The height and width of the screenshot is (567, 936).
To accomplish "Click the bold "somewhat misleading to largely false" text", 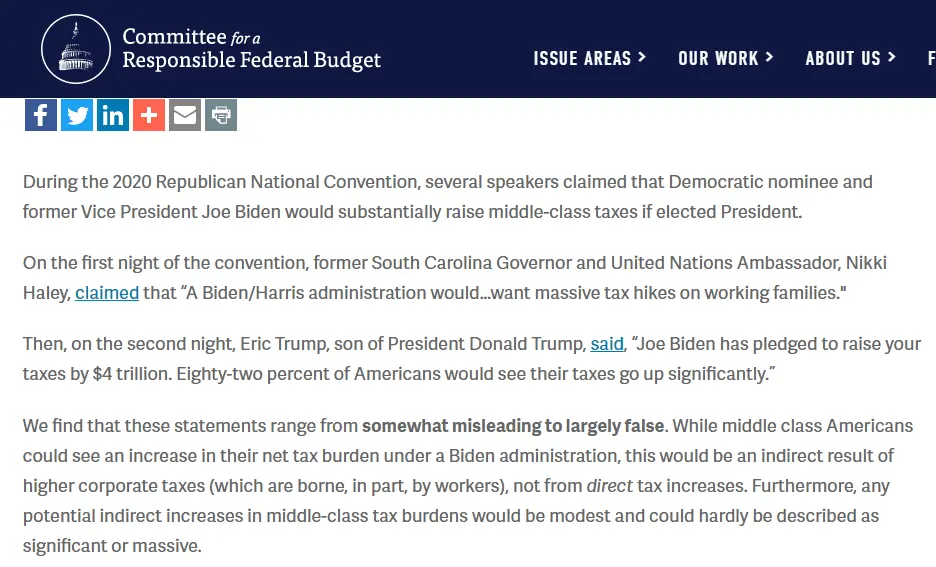I will point(513,425).
